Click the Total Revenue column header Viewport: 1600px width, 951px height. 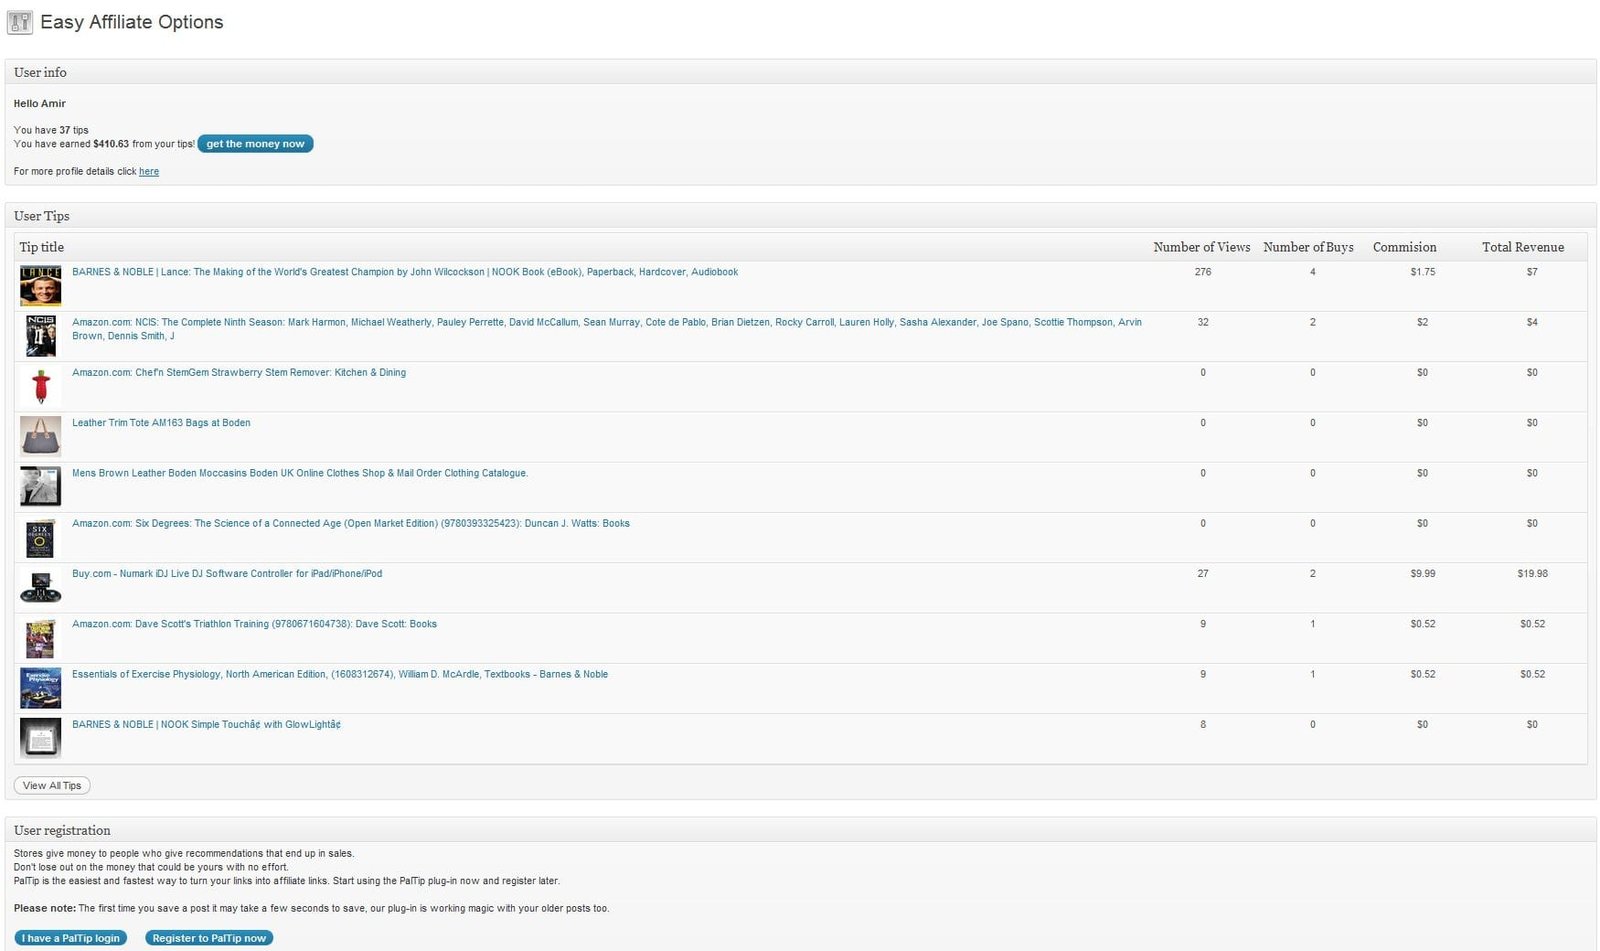click(x=1522, y=247)
